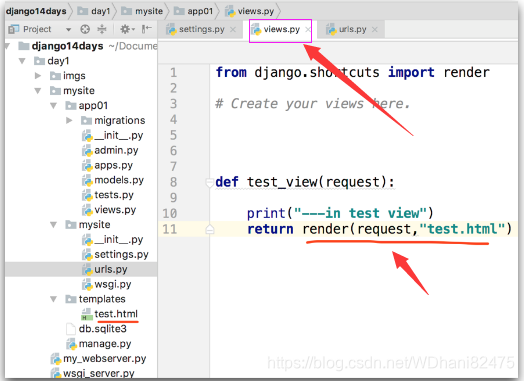
Task: Expand the imgs folder arrow
Action: coord(38,76)
